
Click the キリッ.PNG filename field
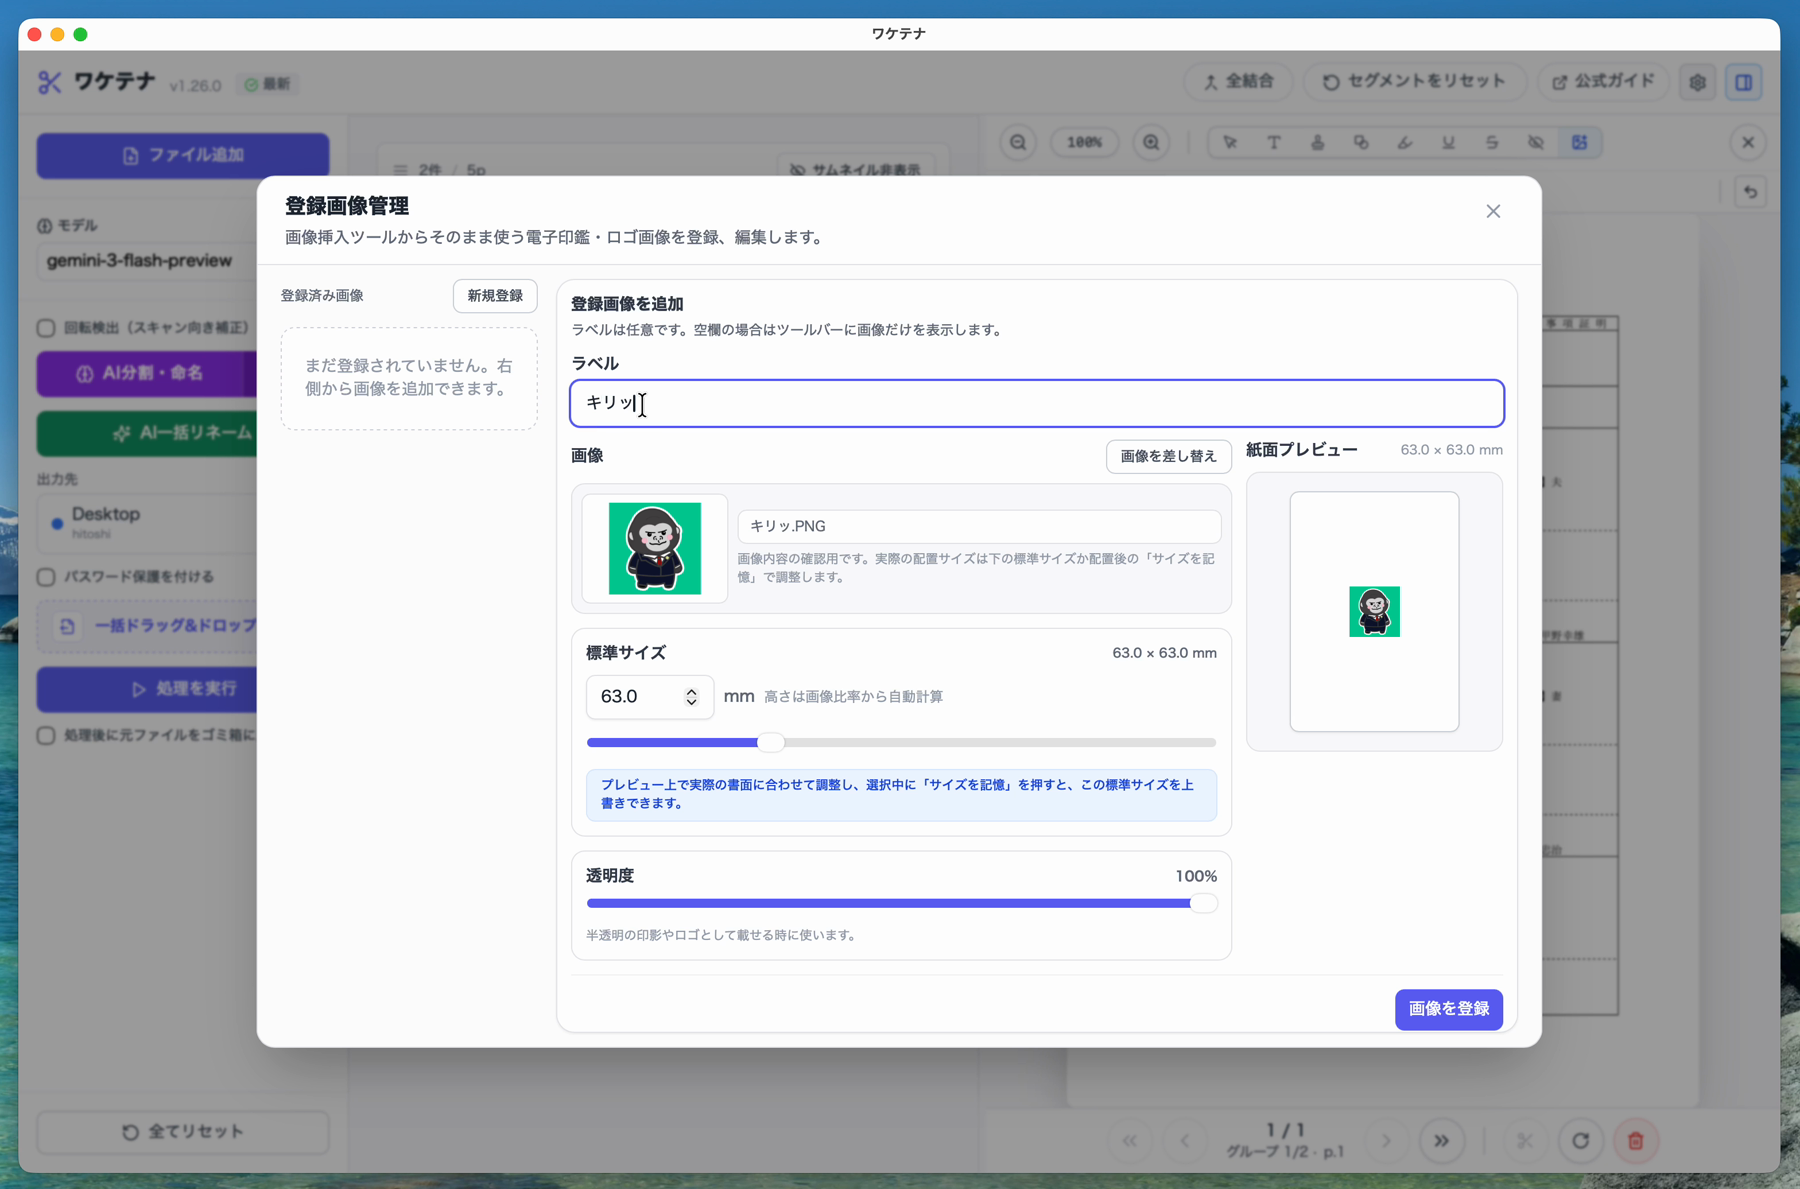point(979,526)
